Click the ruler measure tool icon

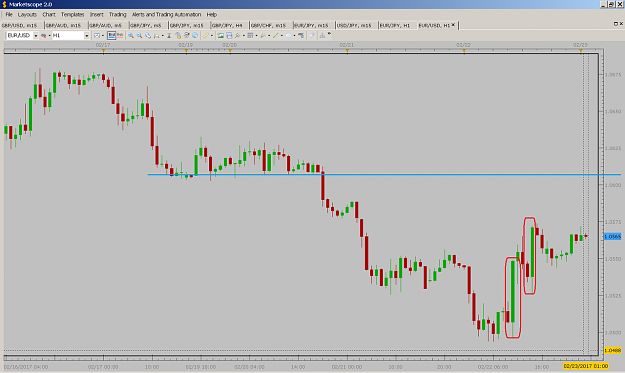[206, 35]
